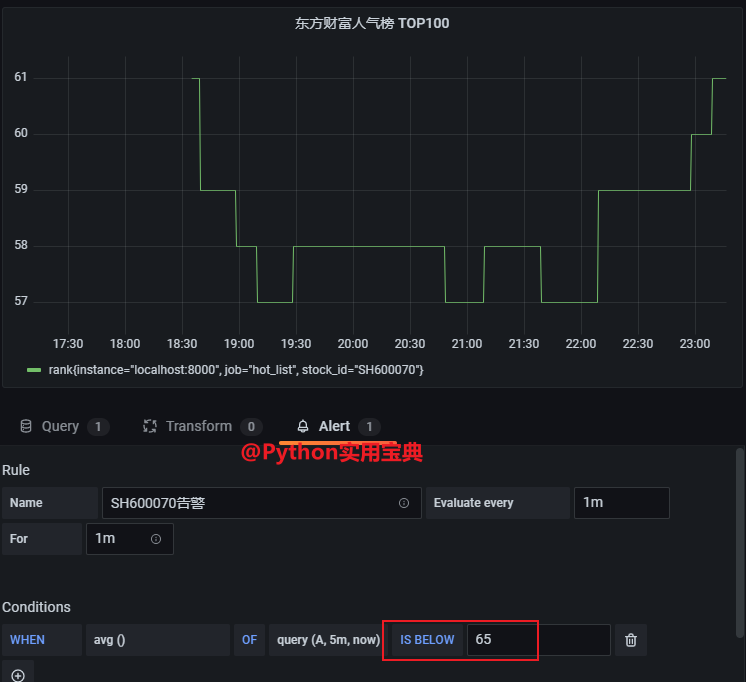
Task: Click info icon in the For field
Action: (156, 539)
